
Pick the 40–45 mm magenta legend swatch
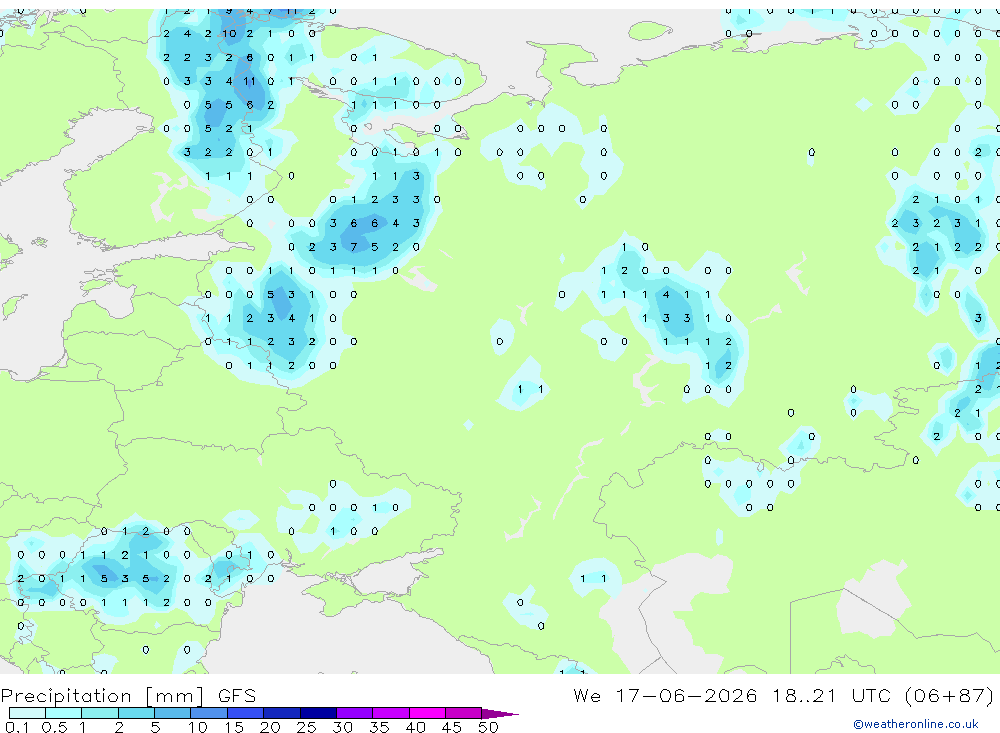(x=427, y=713)
